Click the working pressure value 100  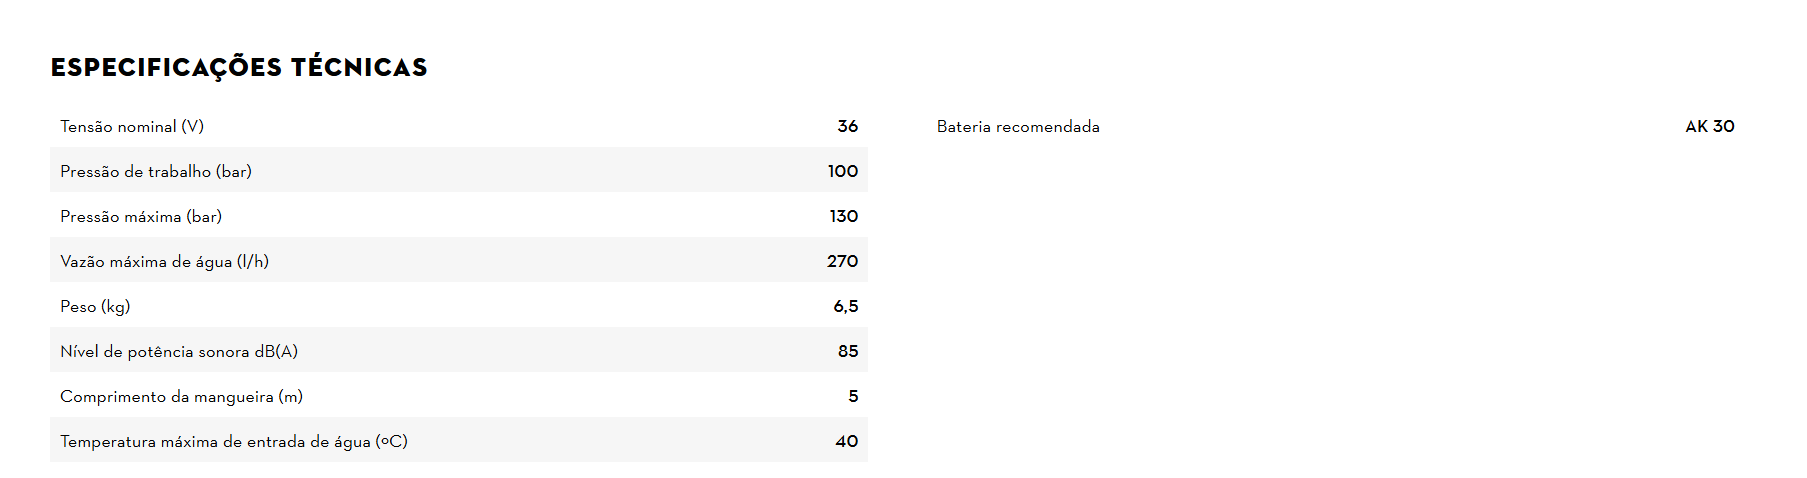(x=842, y=172)
